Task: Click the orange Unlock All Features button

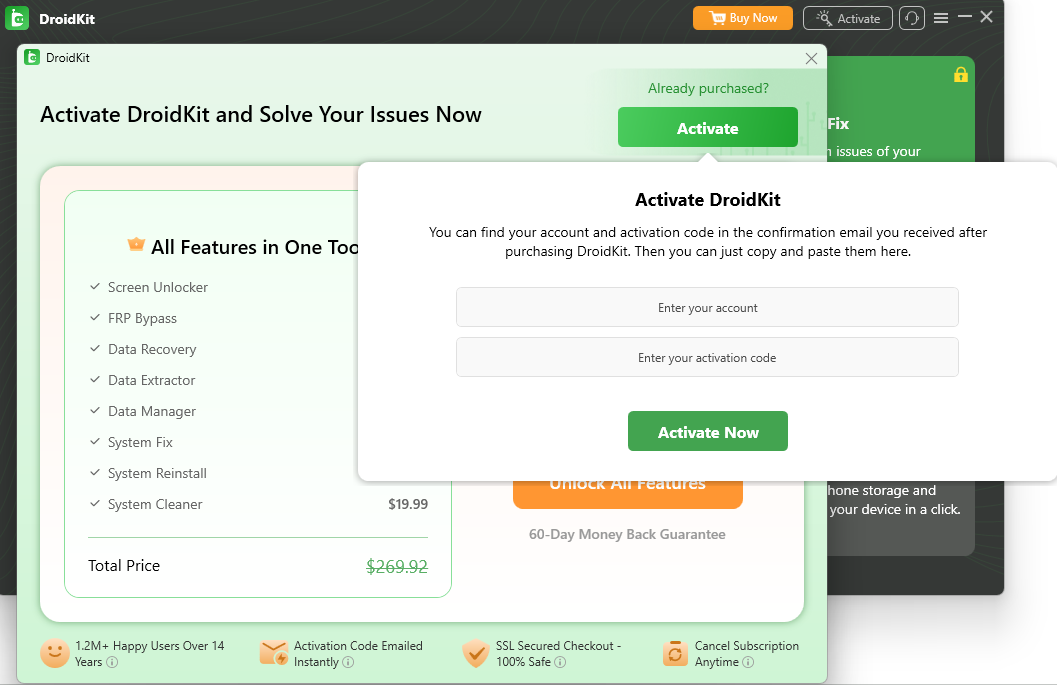Action: 628,495
